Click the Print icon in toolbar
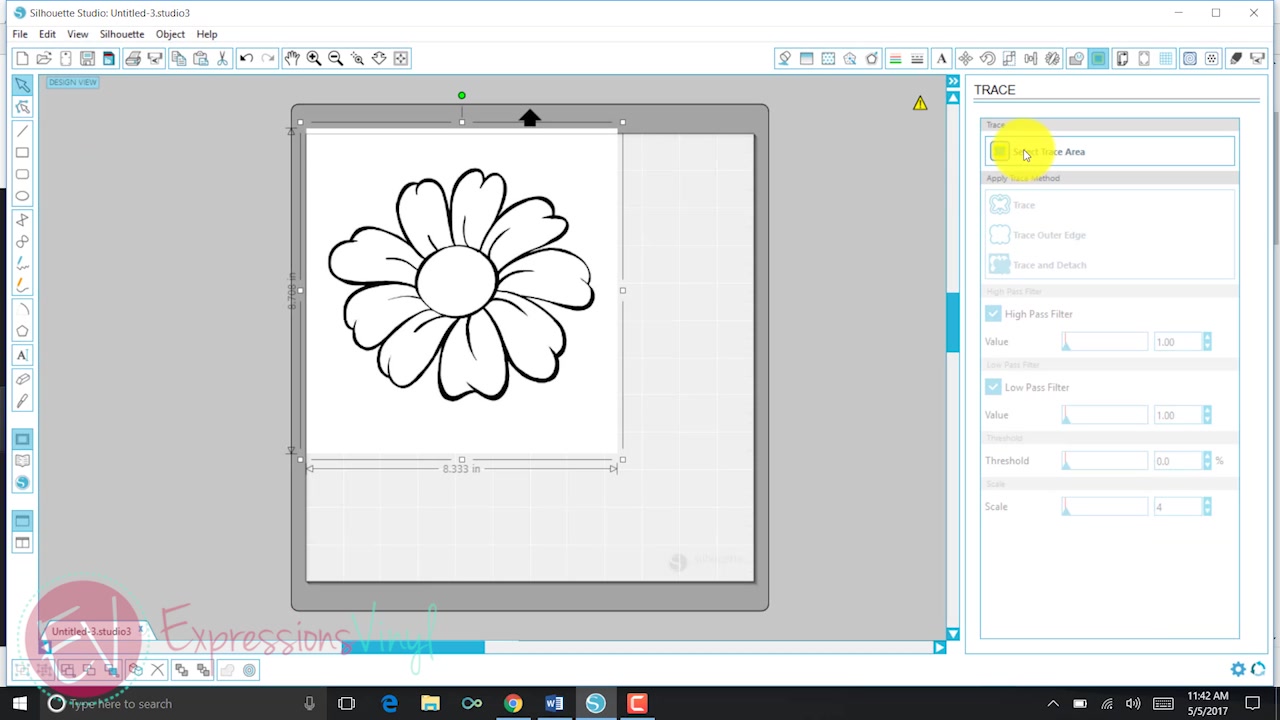1280x720 pixels. (133, 59)
